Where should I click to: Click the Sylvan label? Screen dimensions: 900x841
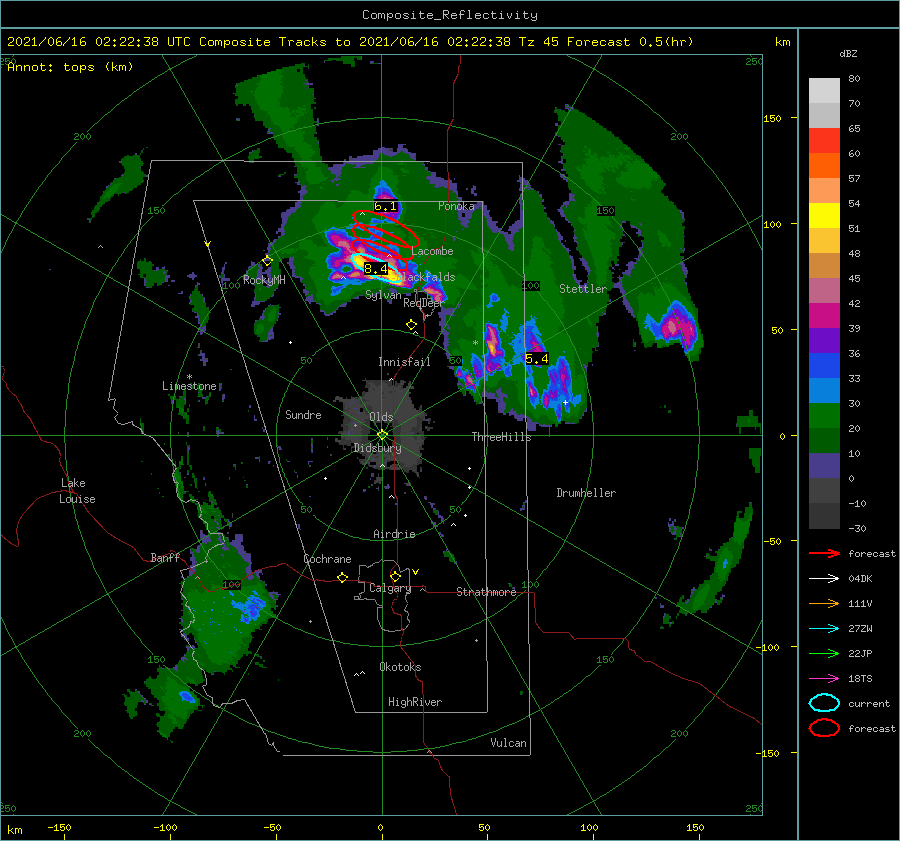(x=383, y=295)
